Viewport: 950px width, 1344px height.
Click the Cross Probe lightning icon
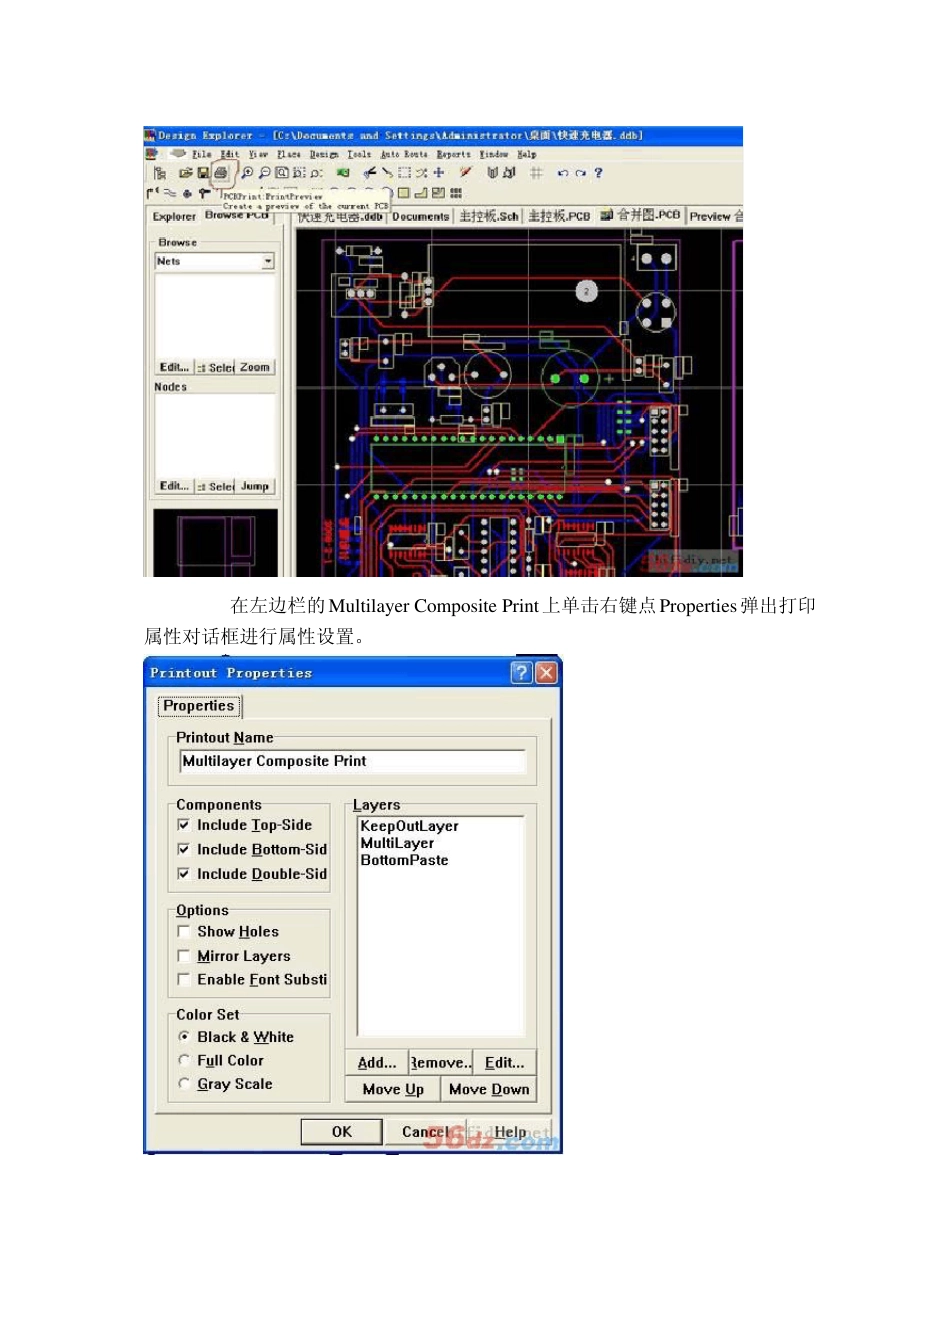(464, 173)
